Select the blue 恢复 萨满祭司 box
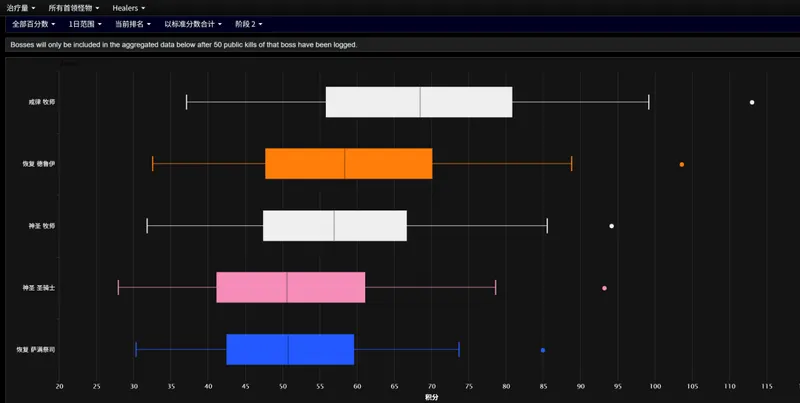 [290, 350]
